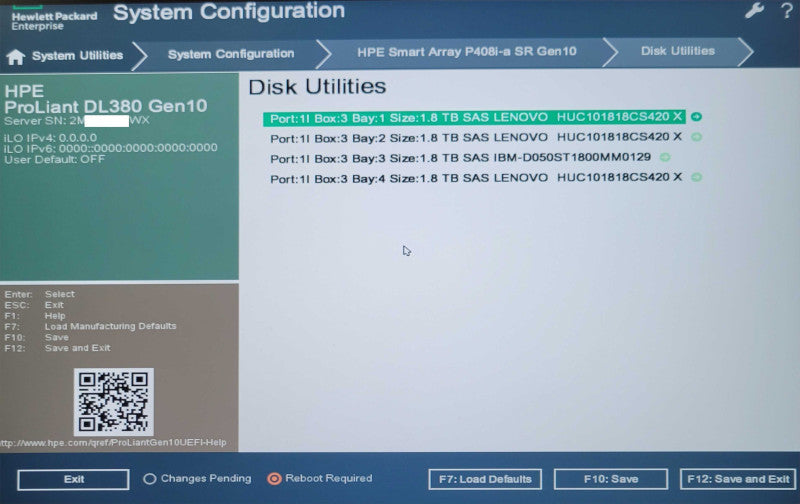Select the Bay:1 LENOVO disk entry
The height and width of the screenshot is (504, 800).
(474, 117)
